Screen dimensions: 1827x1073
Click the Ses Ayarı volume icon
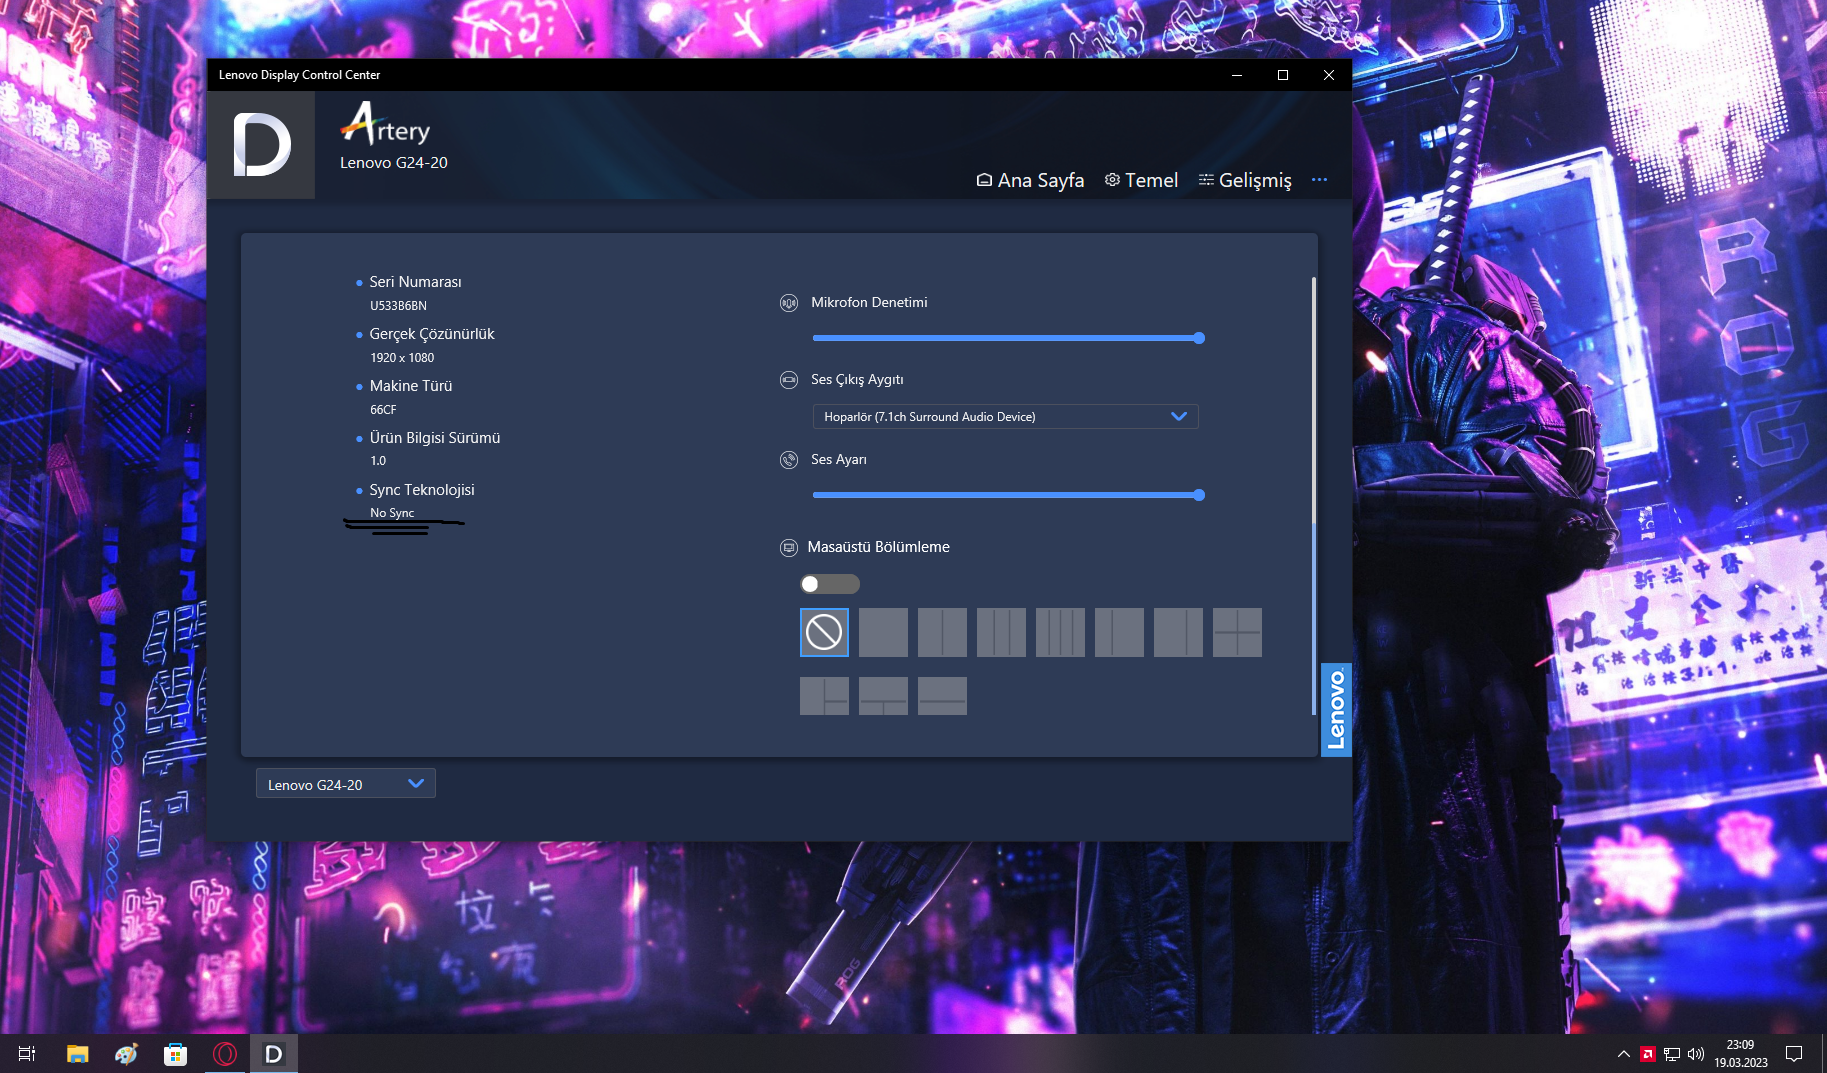click(789, 460)
